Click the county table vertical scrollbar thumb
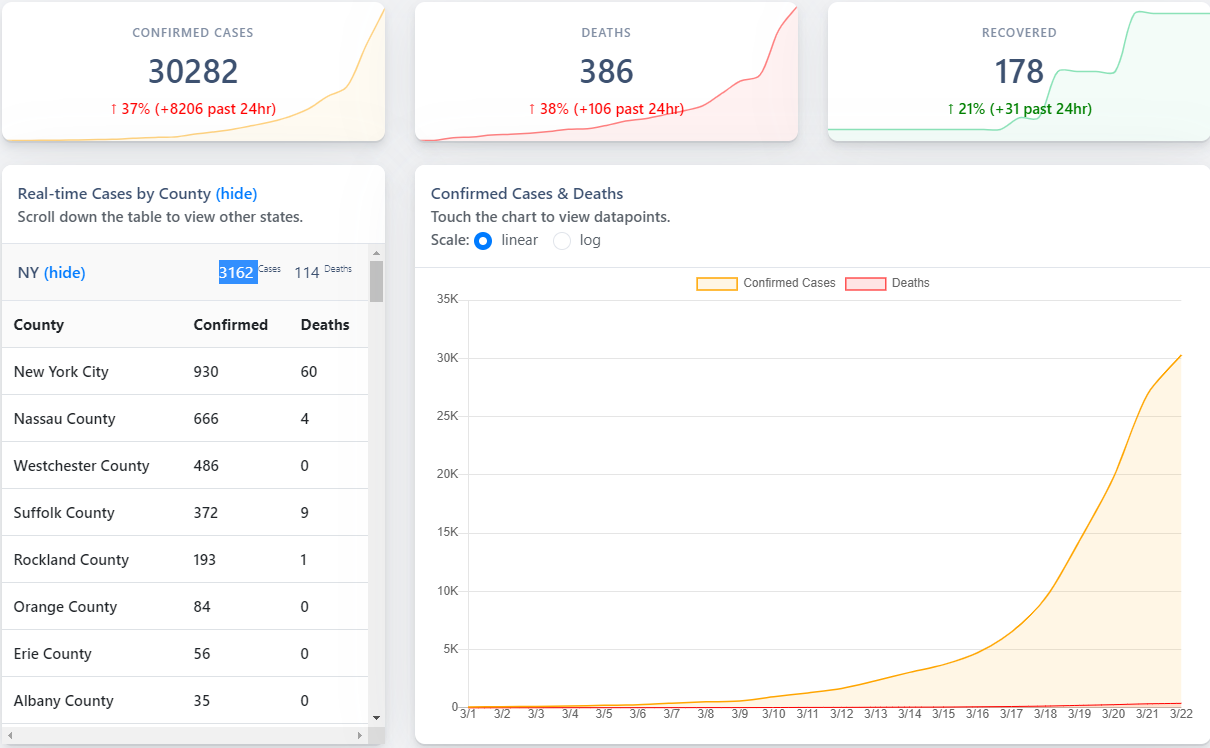1210x748 pixels. click(x=376, y=281)
